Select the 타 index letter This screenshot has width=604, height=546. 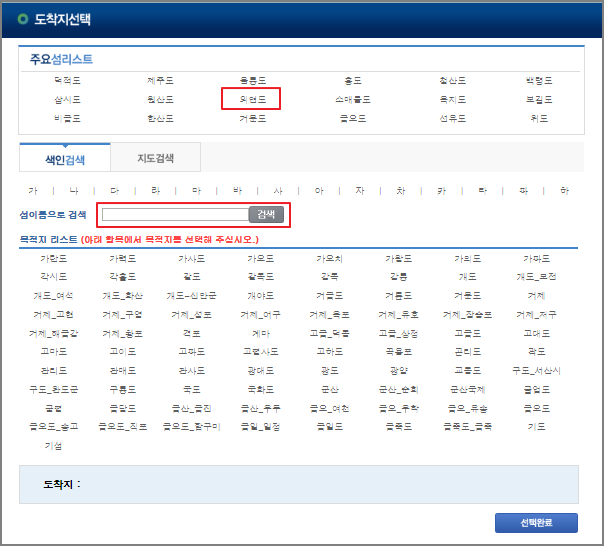coord(482,190)
